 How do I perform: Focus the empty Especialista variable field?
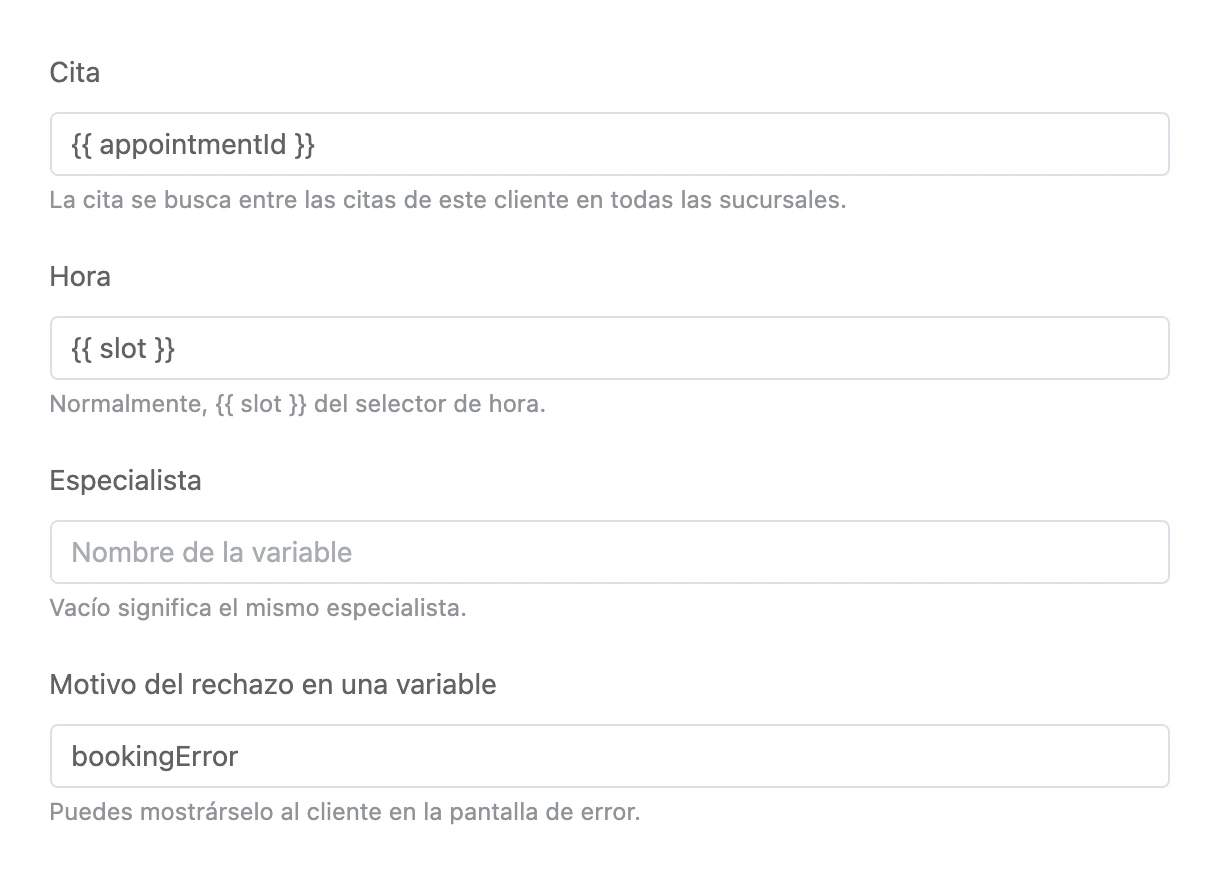(x=609, y=552)
